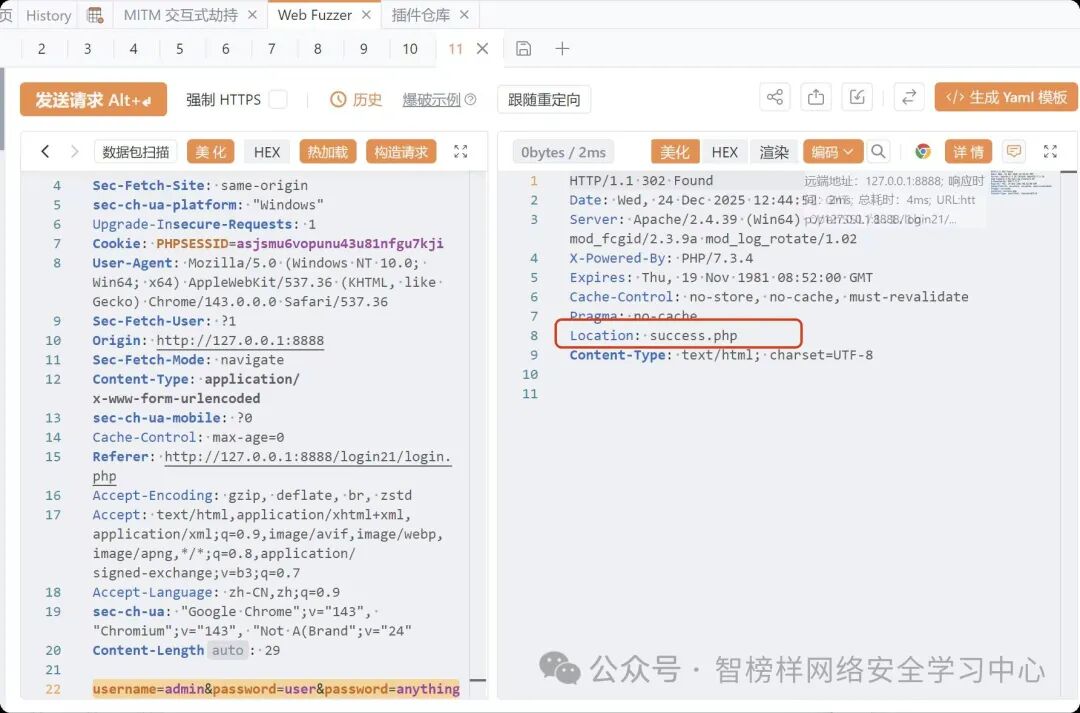This screenshot has height=713, width=1080.
Task: Click the search icon in the response toolbar
Action: click(x=878, y=152)
